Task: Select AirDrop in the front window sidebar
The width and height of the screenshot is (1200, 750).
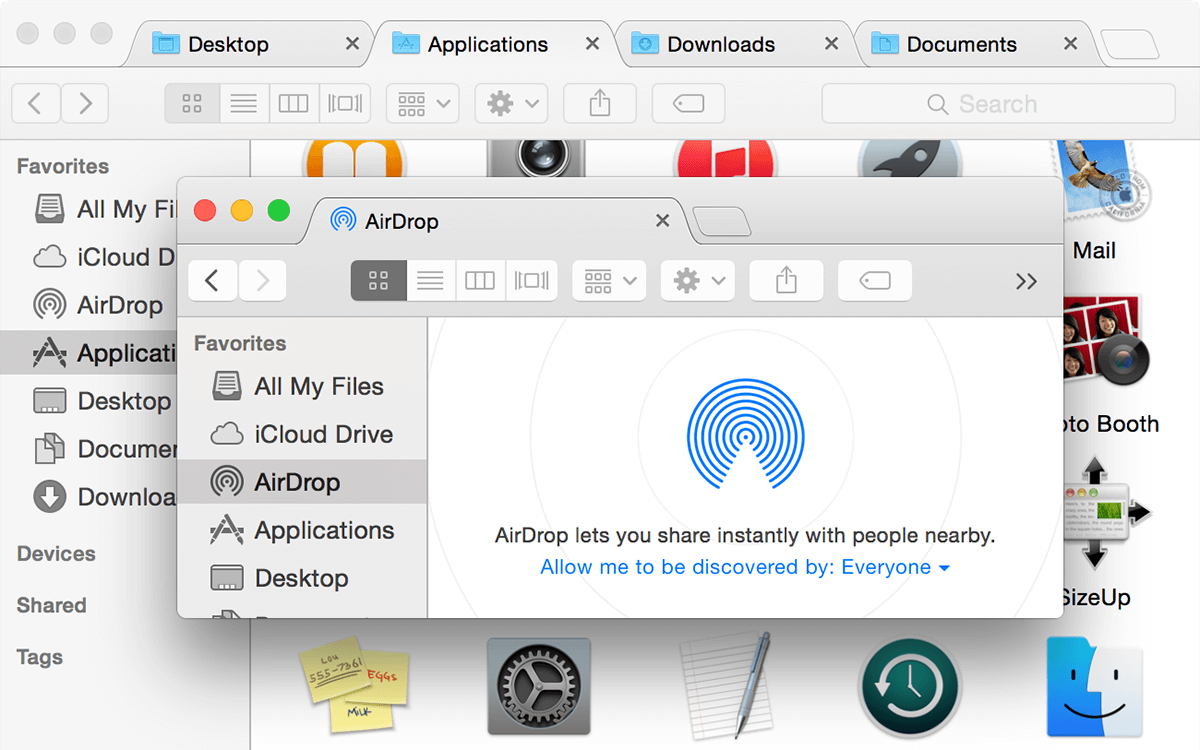Action: click(x=302, y=482)
